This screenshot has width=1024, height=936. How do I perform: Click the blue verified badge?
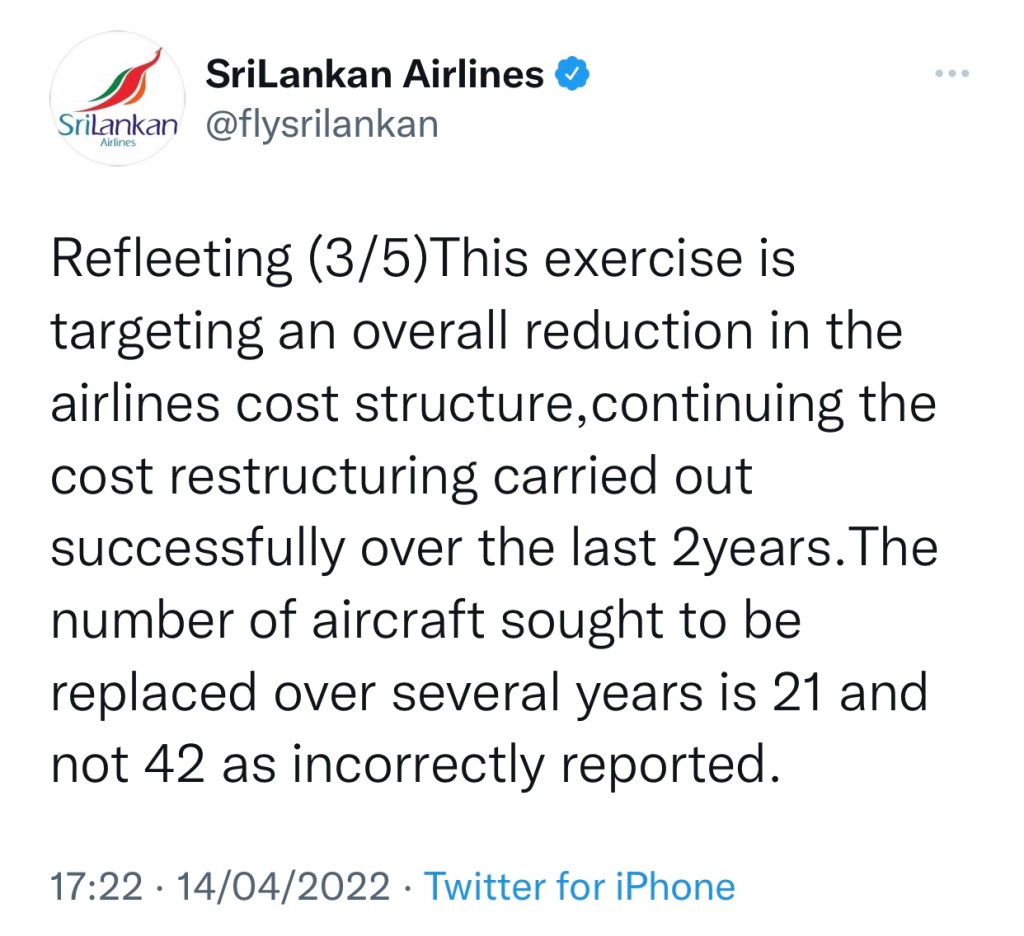tap(573, 73)
